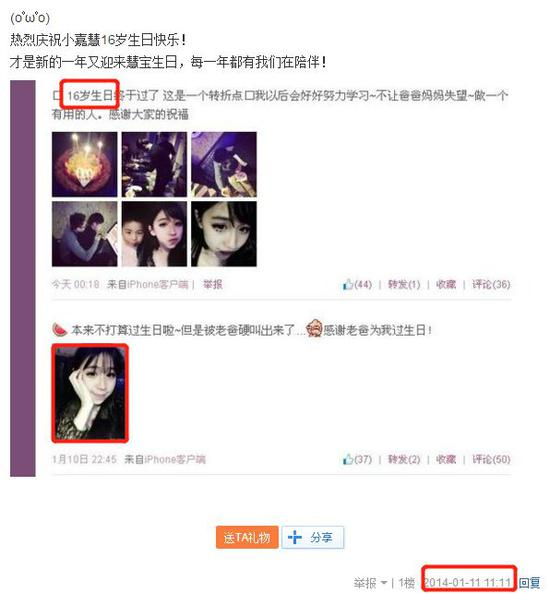Open the second dark party thumbnail in top row
550x593 pixels.
(x=154, y=164)
